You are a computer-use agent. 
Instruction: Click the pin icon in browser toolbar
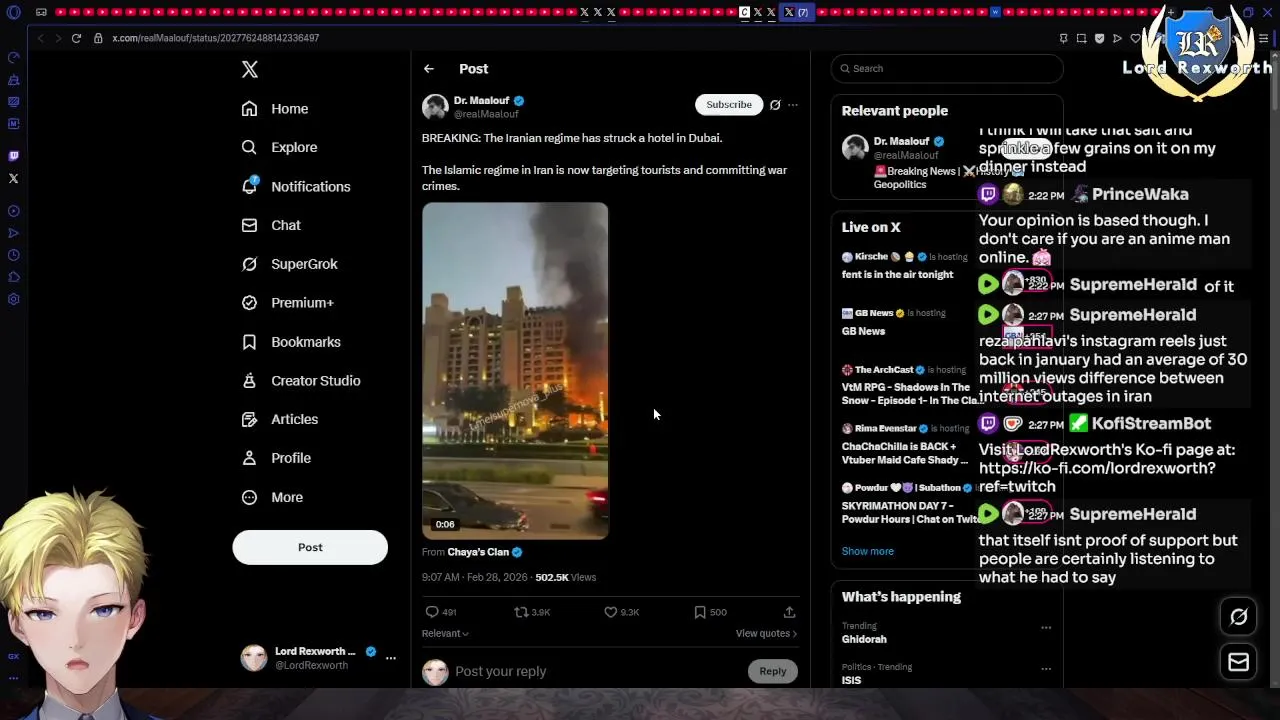tap(1063, 38)
